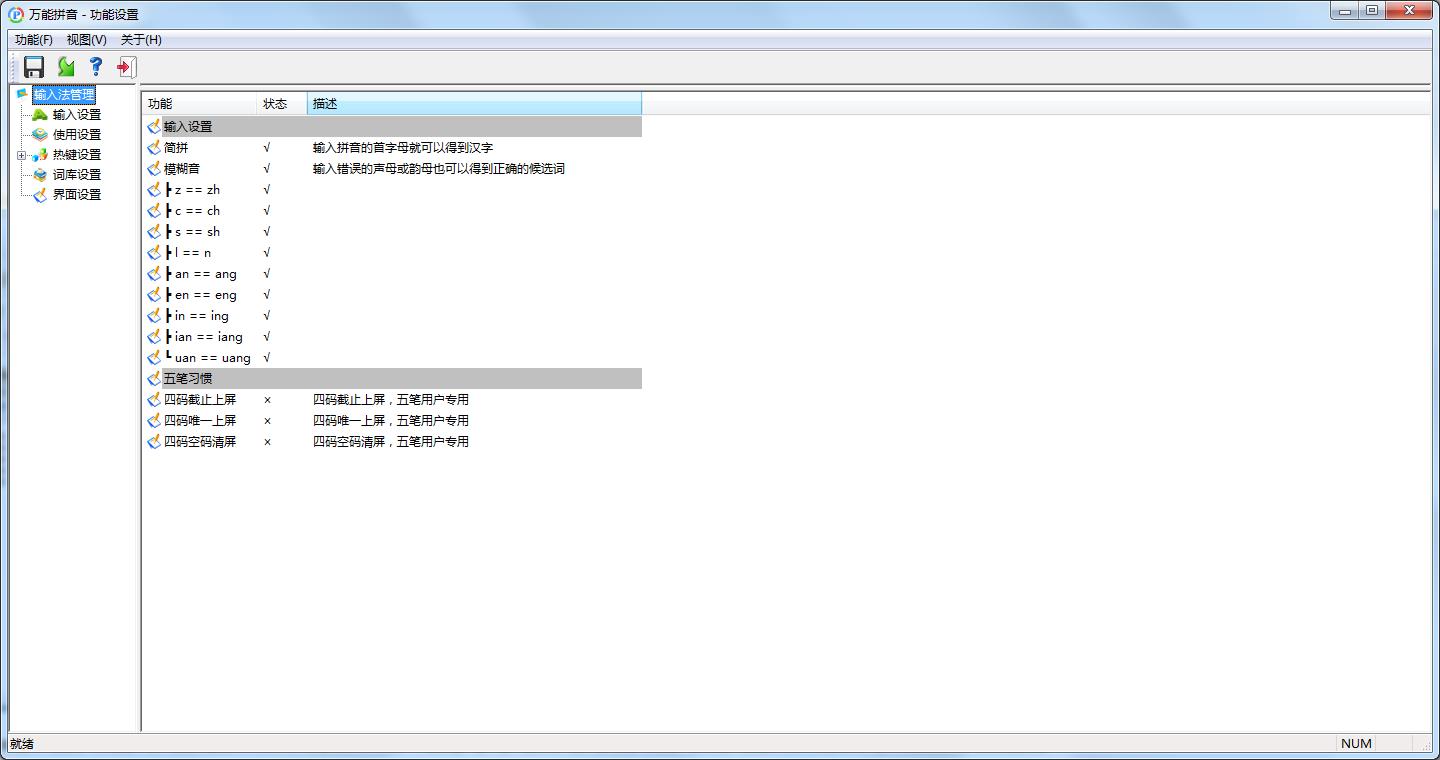Viewport: 1440px width, 760px height.
Task: Enable 四码唯一上屏 via its × status
Action: (x=267, y=420)
